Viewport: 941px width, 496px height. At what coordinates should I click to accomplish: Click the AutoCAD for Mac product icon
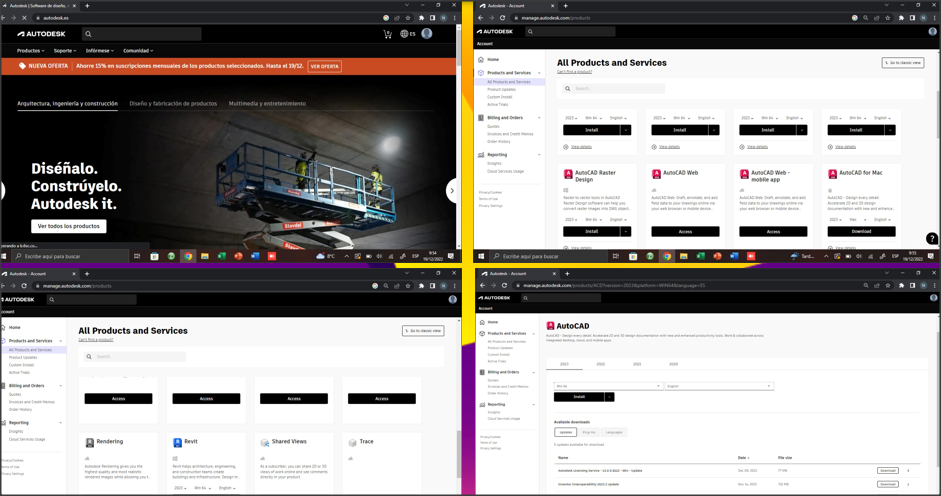pos(832,174)
